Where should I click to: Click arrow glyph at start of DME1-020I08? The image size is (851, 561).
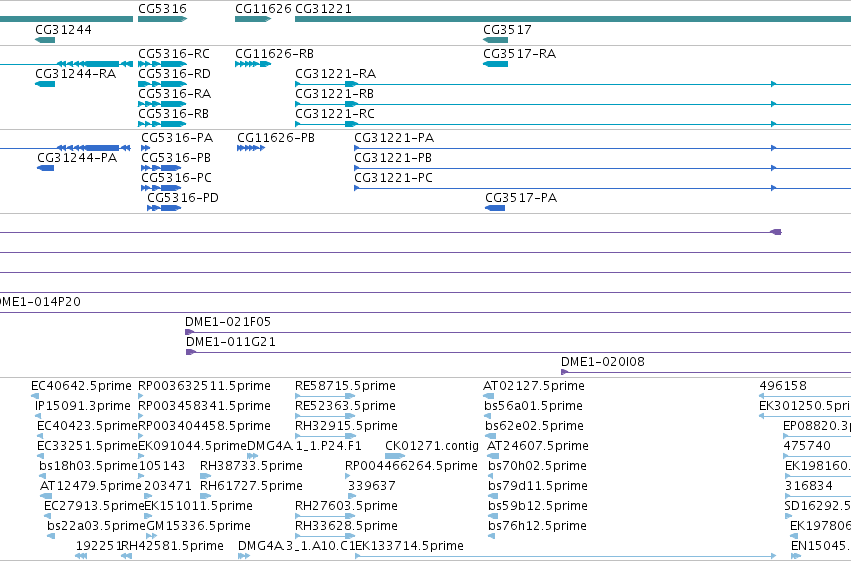(x=564, y=372)
